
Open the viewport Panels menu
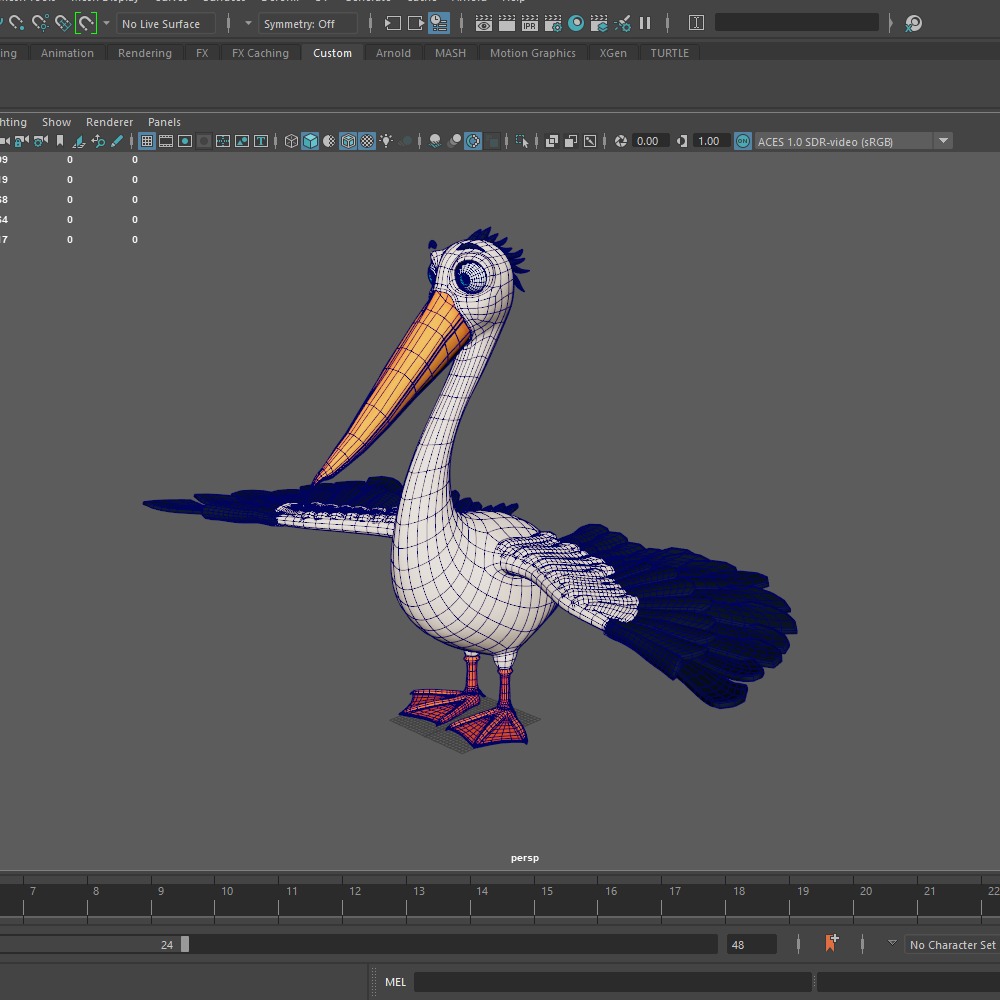coord(164,122)
